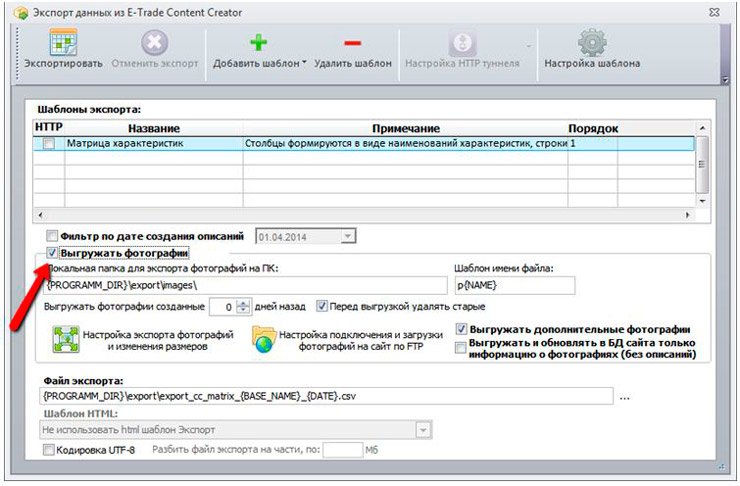Click the templates list scroll down arrow

702,201
